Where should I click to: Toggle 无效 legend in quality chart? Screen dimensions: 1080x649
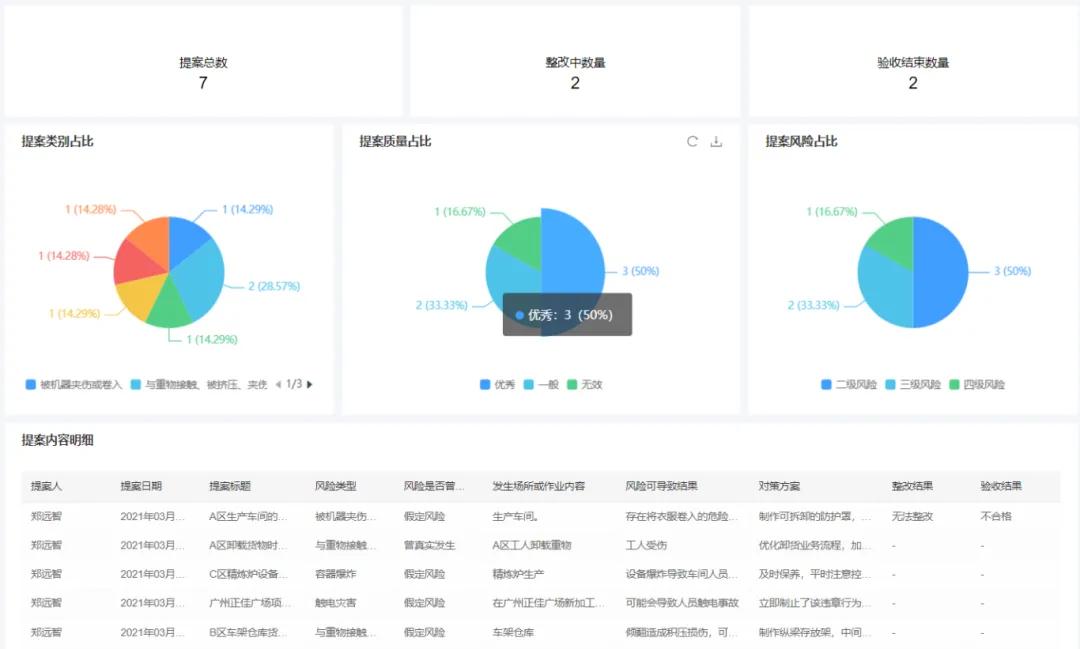pos(585,384)
